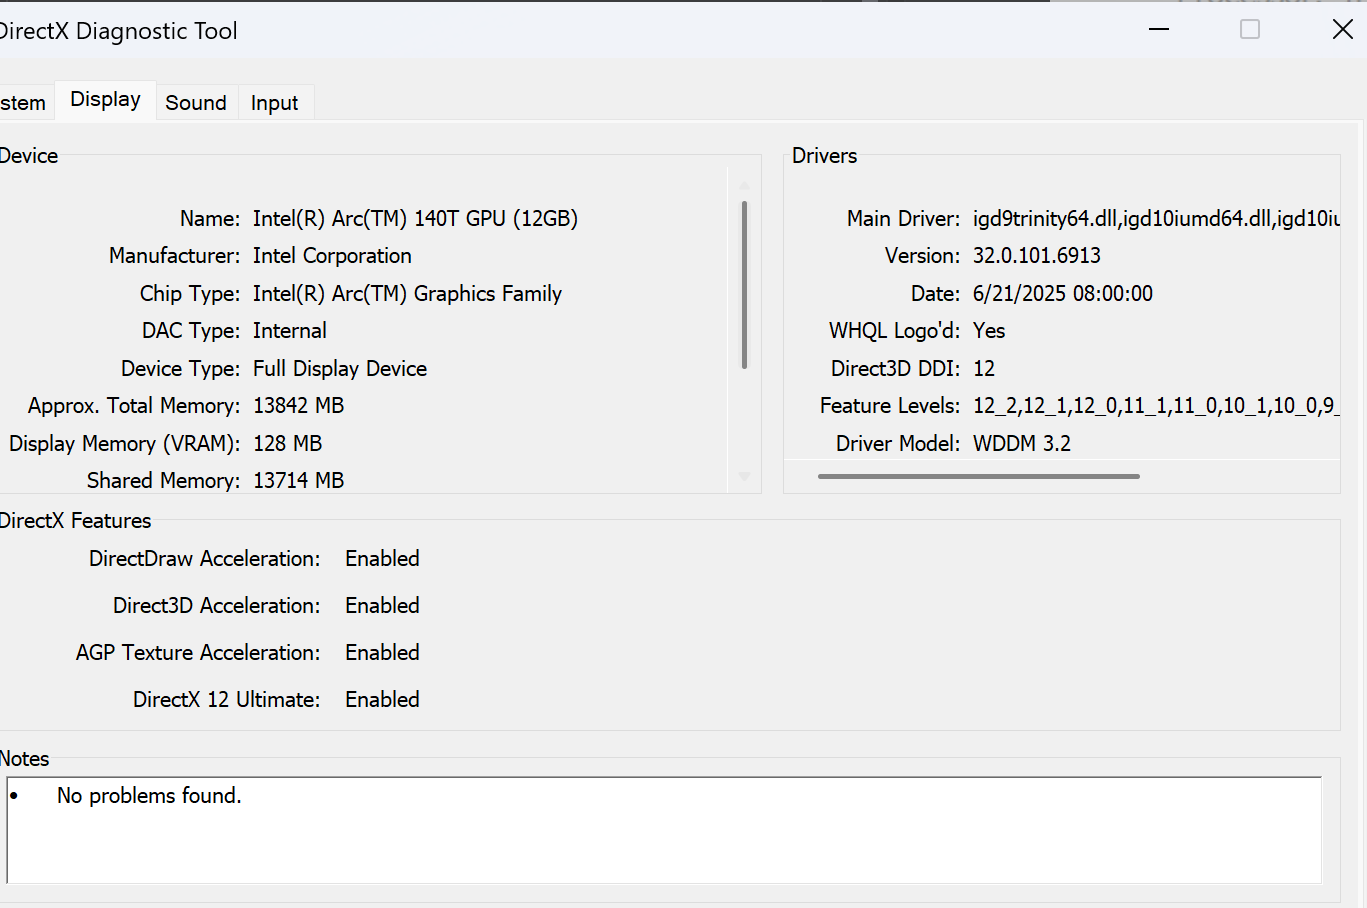The width and height of the screenshot is (1367, 908).
Task: Click the DirectX Diagnostic Tool title text
Action: coord(119,31)
